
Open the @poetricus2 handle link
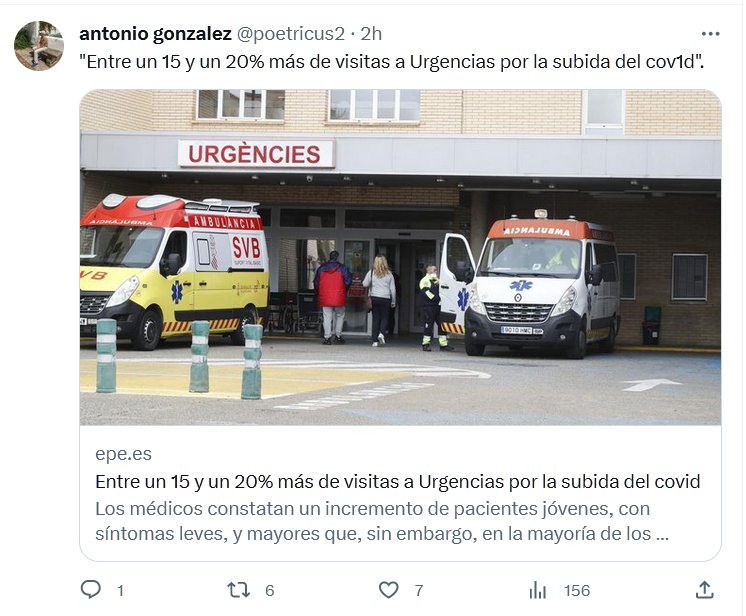(290, 34)
